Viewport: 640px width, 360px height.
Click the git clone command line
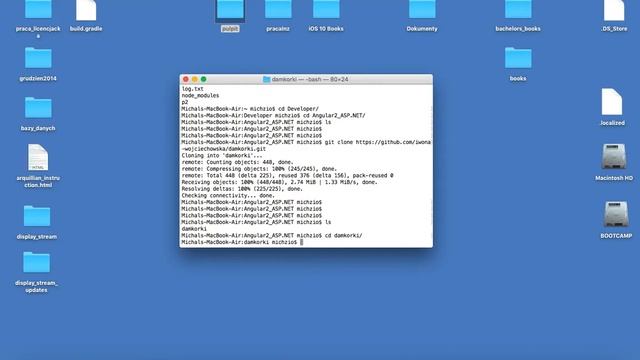click(306, 145)
